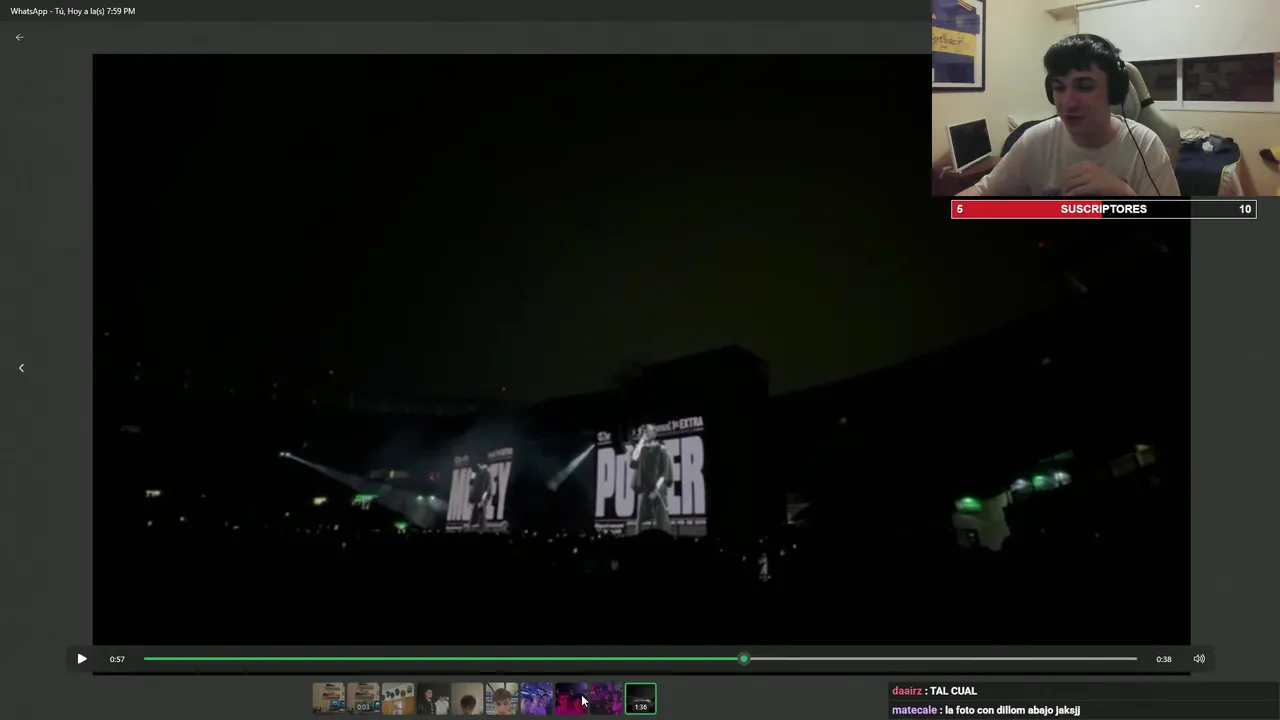Click the back arrow in the viewer header
Viewport: 1280px width, 720px height.
pos(19,37)
